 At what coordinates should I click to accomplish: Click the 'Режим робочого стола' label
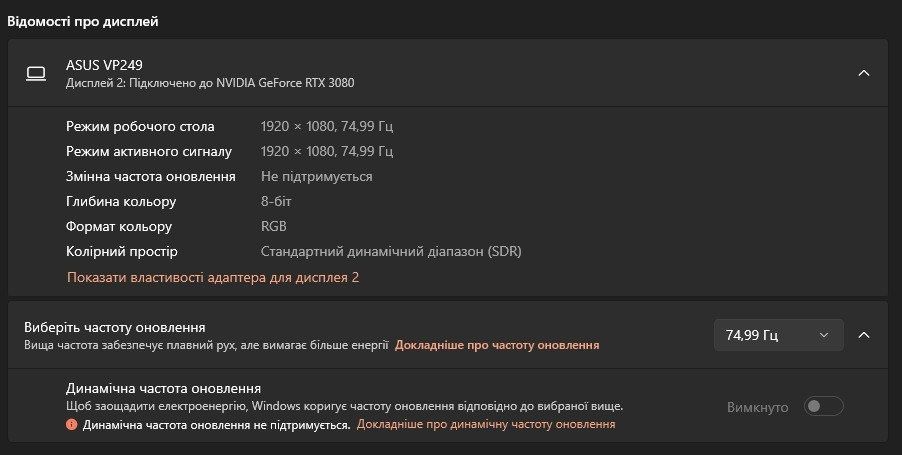[x=147, y=127]
